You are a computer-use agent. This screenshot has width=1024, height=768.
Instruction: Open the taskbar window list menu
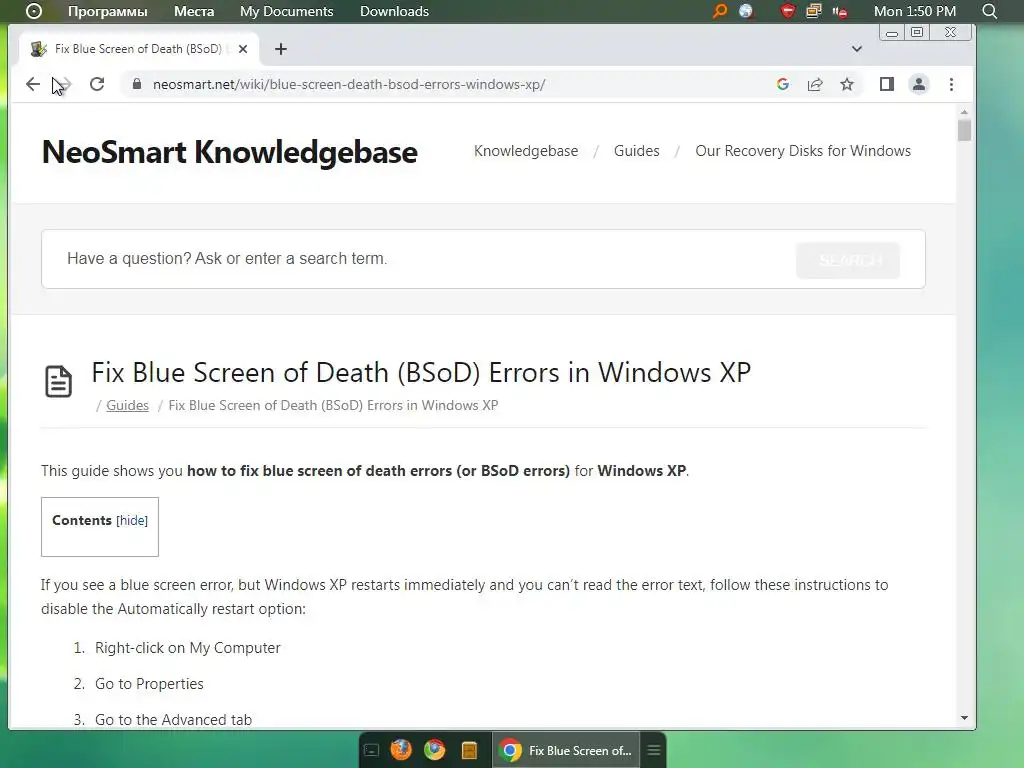(654, 750)
